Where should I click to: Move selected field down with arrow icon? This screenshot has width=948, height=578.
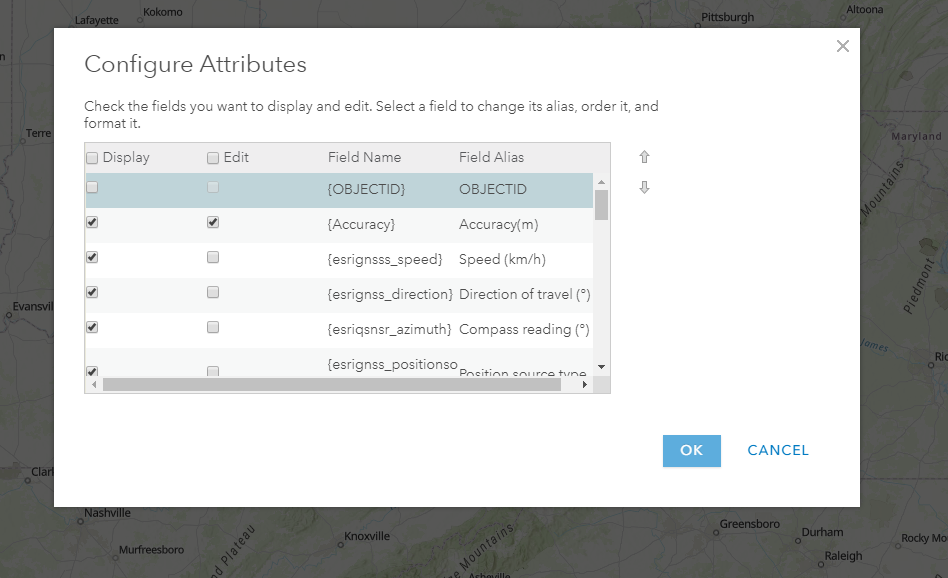(644, 187)
